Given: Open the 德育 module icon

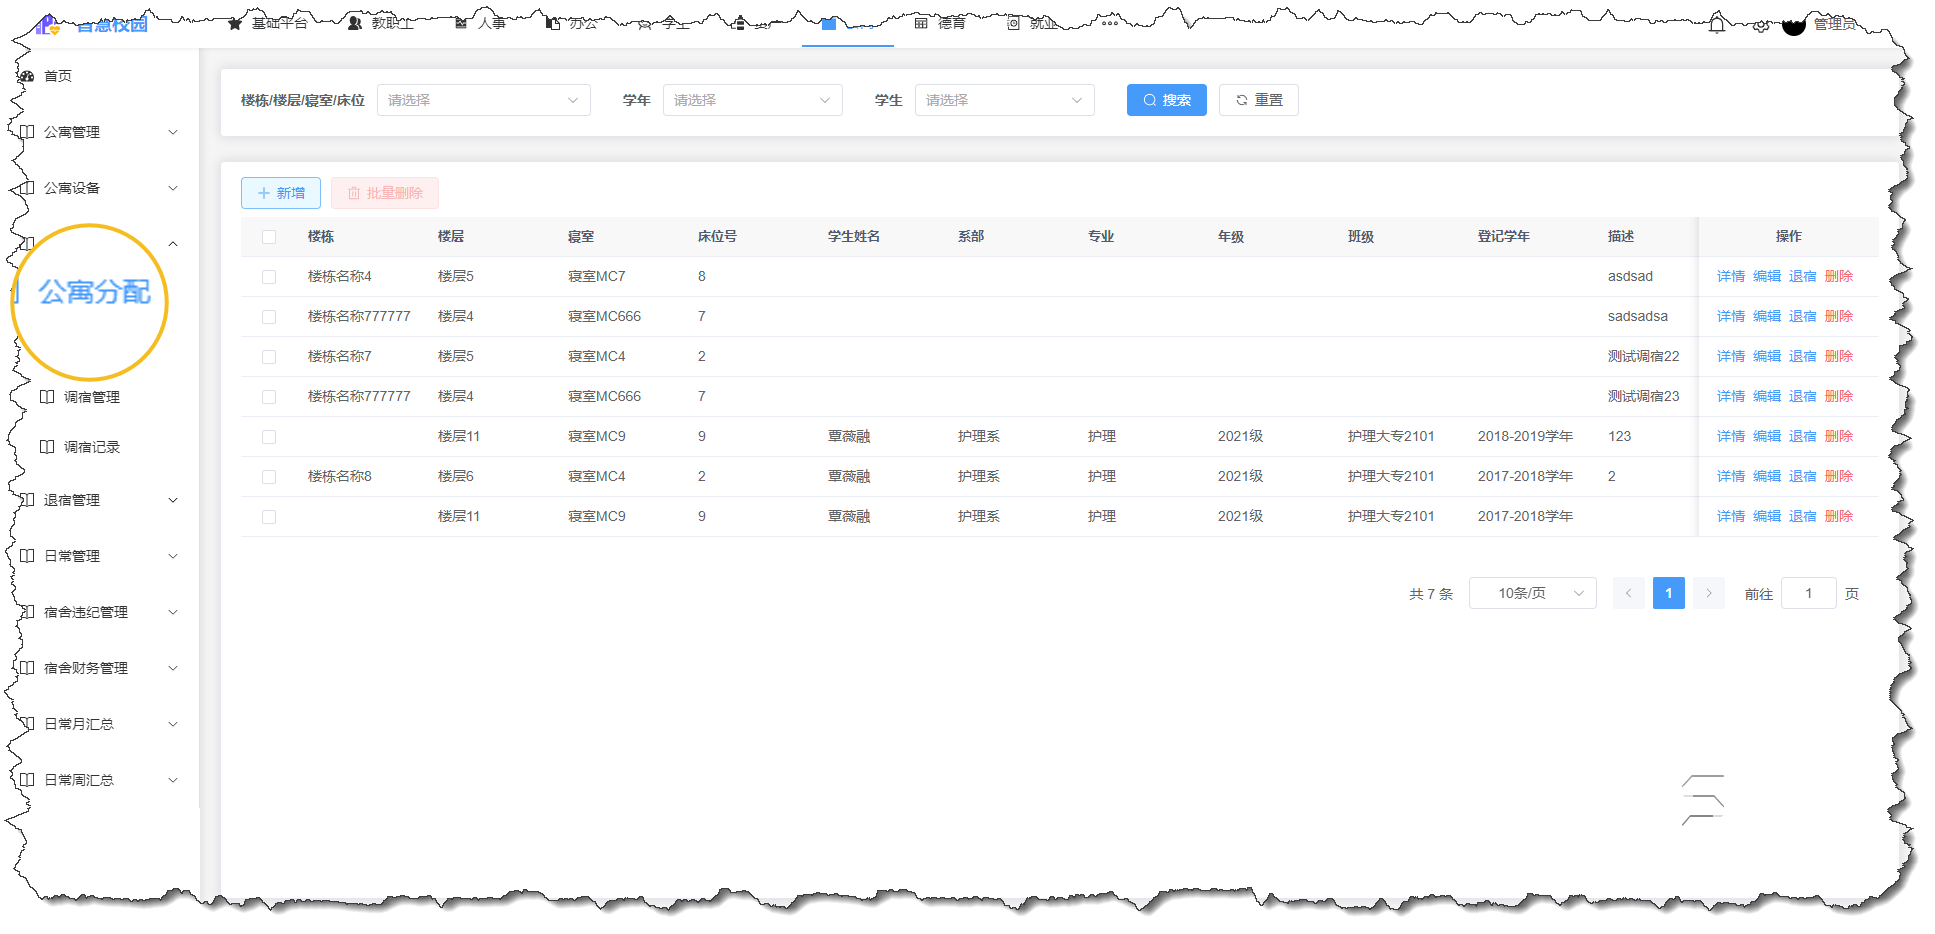Looking at the screenshot, I should pyautogui.click(x=921, y=23).
